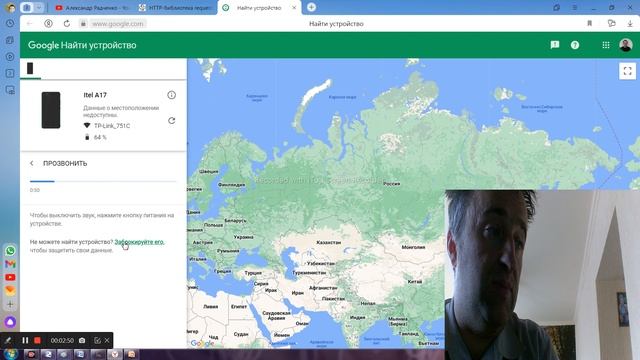Open the browser hamburger menu
The width and height of the screenshot is (640, 360).
[575, 7]
